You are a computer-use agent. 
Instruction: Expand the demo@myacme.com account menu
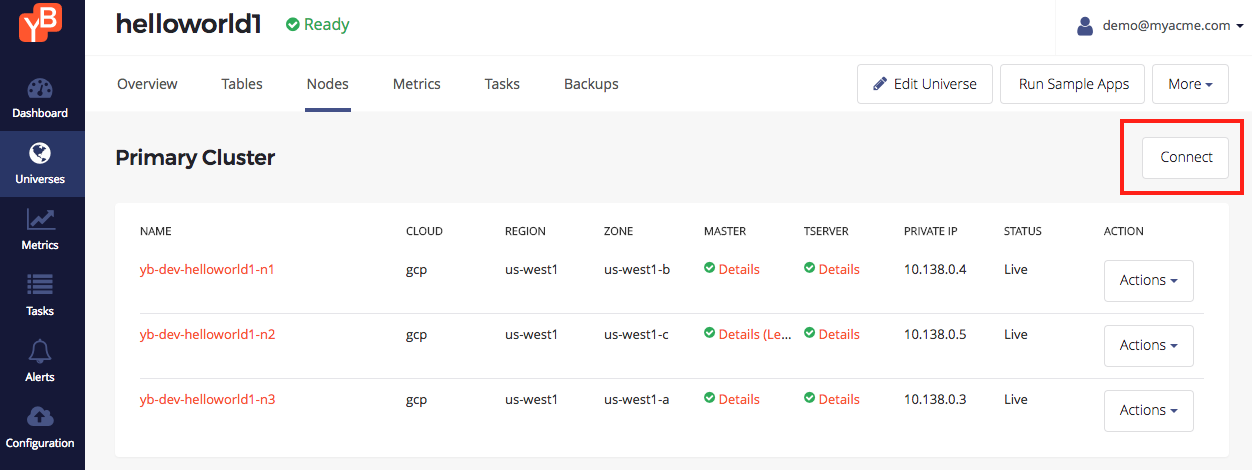tap(1160, 26)
